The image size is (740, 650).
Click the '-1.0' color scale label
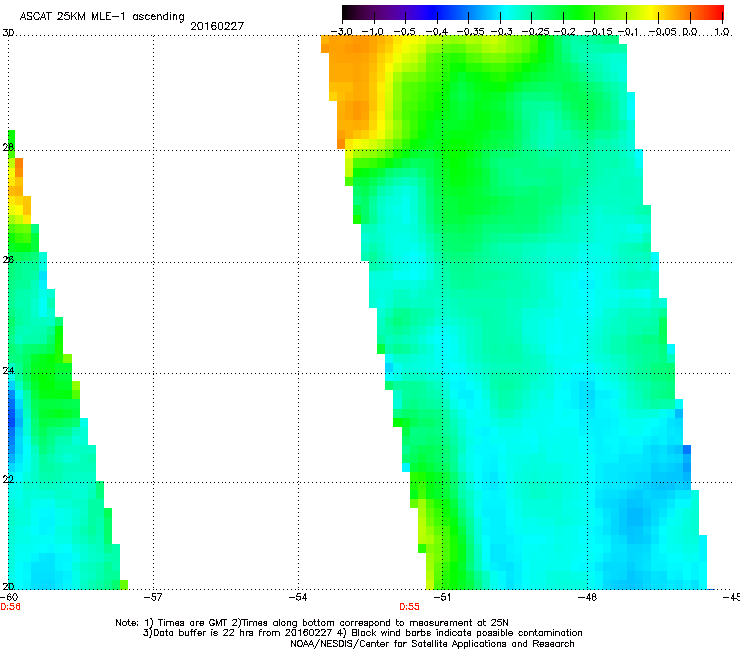point(373,32)
